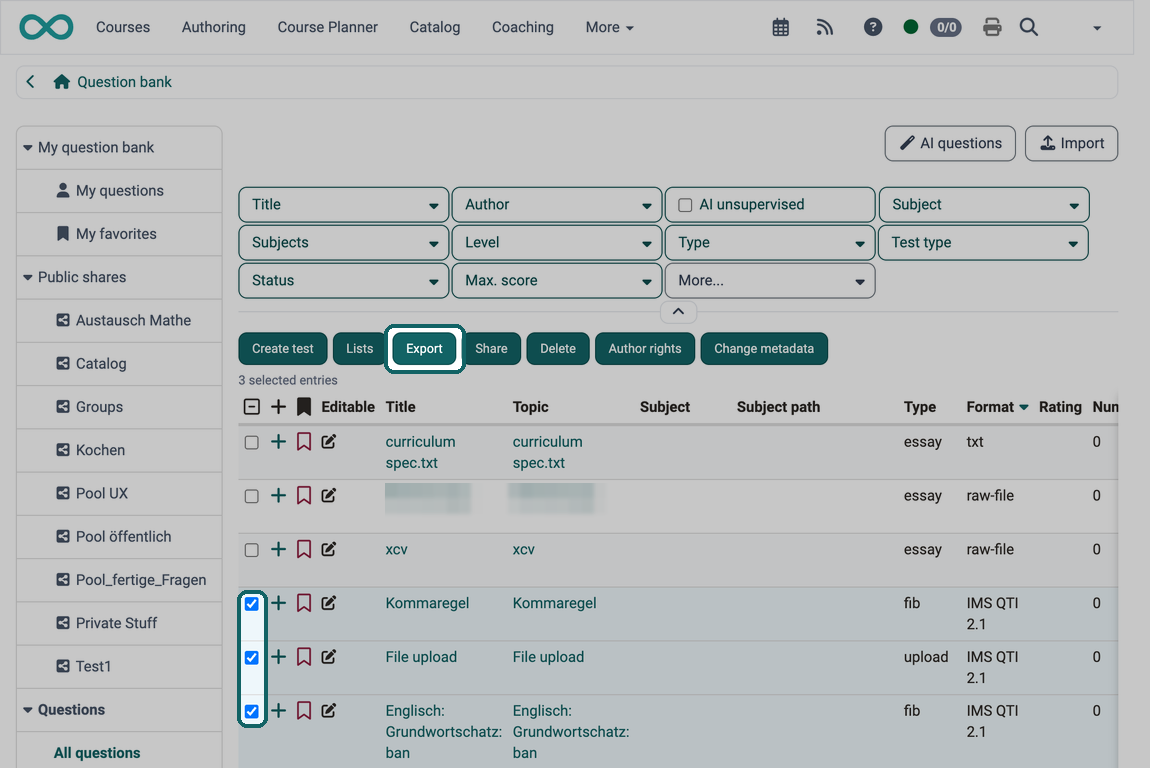Click the Export button
The height and width of the screenshot is (768, 1150).
(x=425, y=348)
